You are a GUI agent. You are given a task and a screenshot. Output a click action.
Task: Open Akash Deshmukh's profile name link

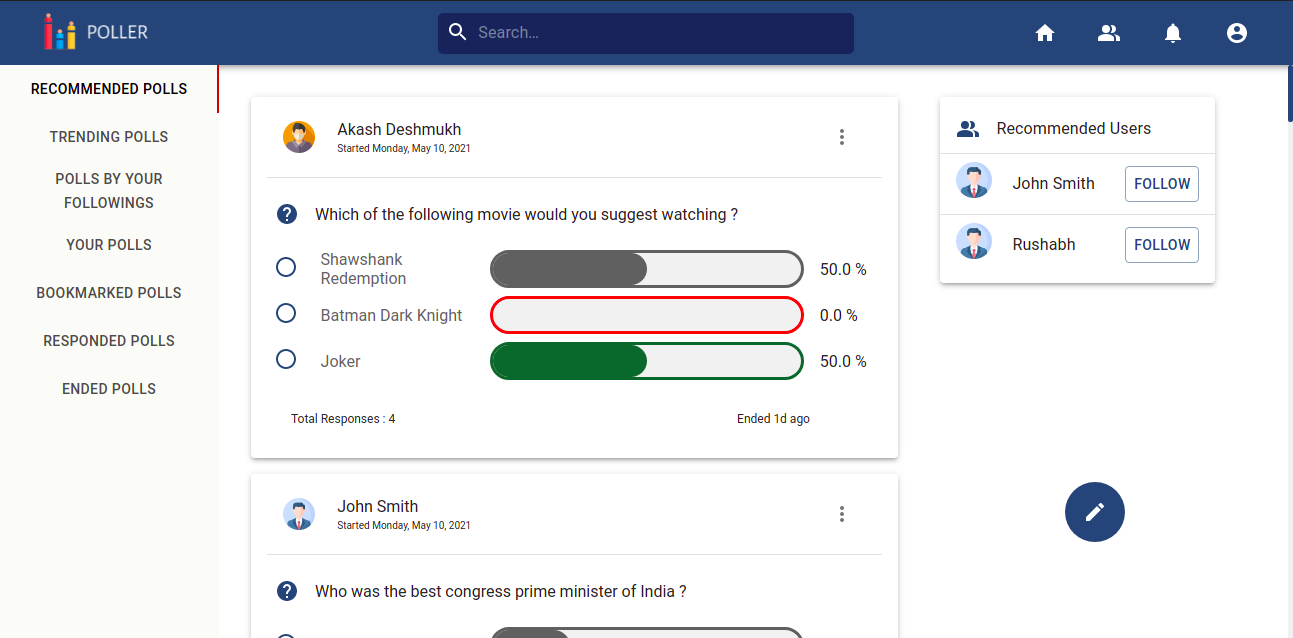point(399,129)
